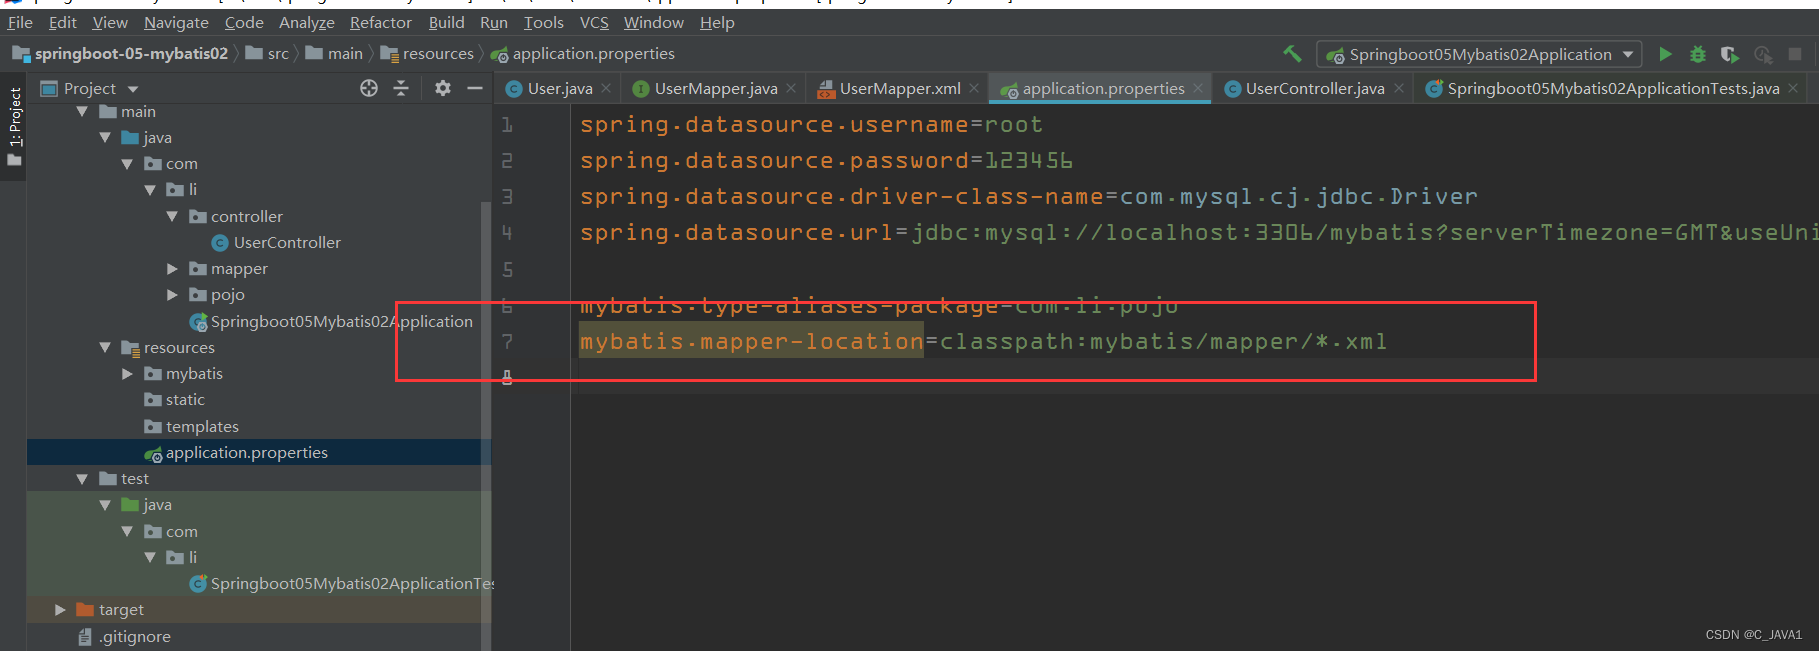This screenshot has width=1819, height=651.
Task: Collapse the controller package
Action: point(173,217)
